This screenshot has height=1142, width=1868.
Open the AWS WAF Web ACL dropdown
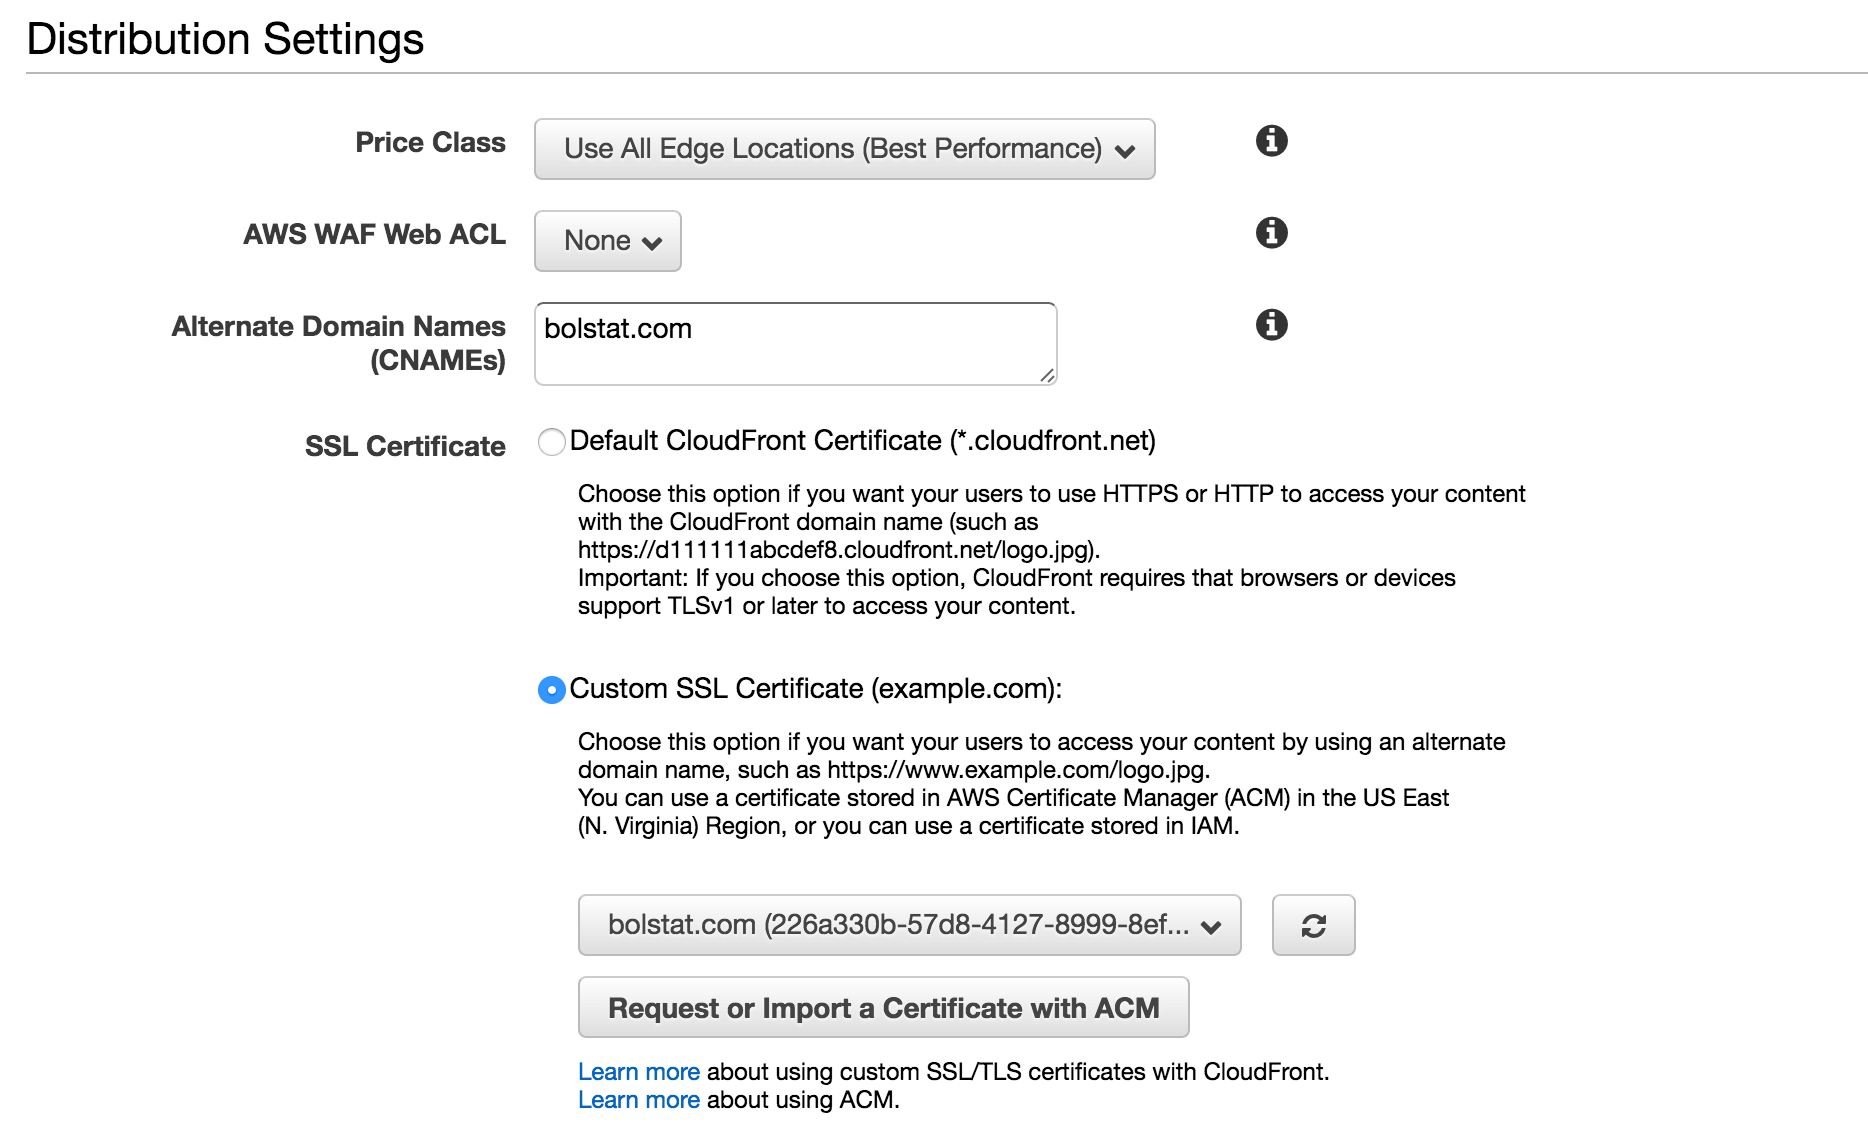(606, 241)
